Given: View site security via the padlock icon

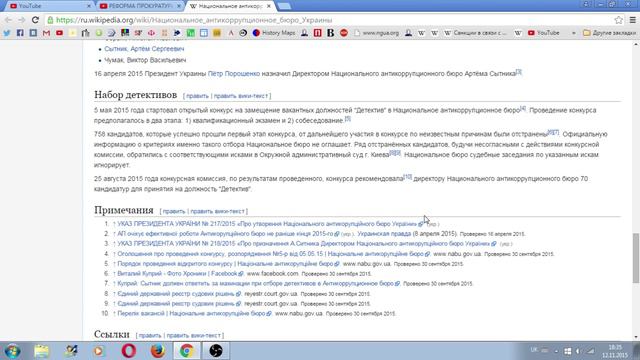Looking at the screenshot, I should pos(50,20).
